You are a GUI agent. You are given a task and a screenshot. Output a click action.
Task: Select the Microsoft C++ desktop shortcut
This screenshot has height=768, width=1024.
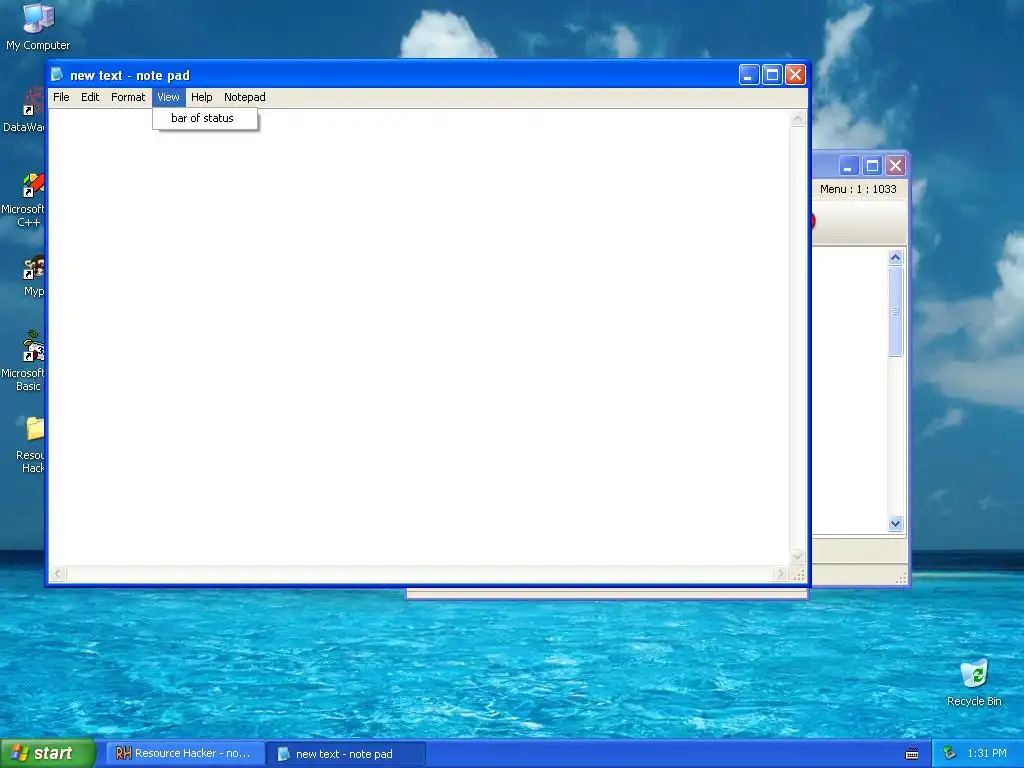coord(25,200)
